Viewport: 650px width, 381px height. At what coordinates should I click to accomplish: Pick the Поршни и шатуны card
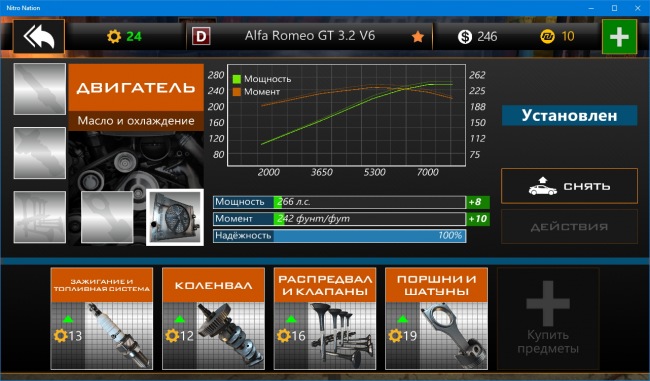436,318
